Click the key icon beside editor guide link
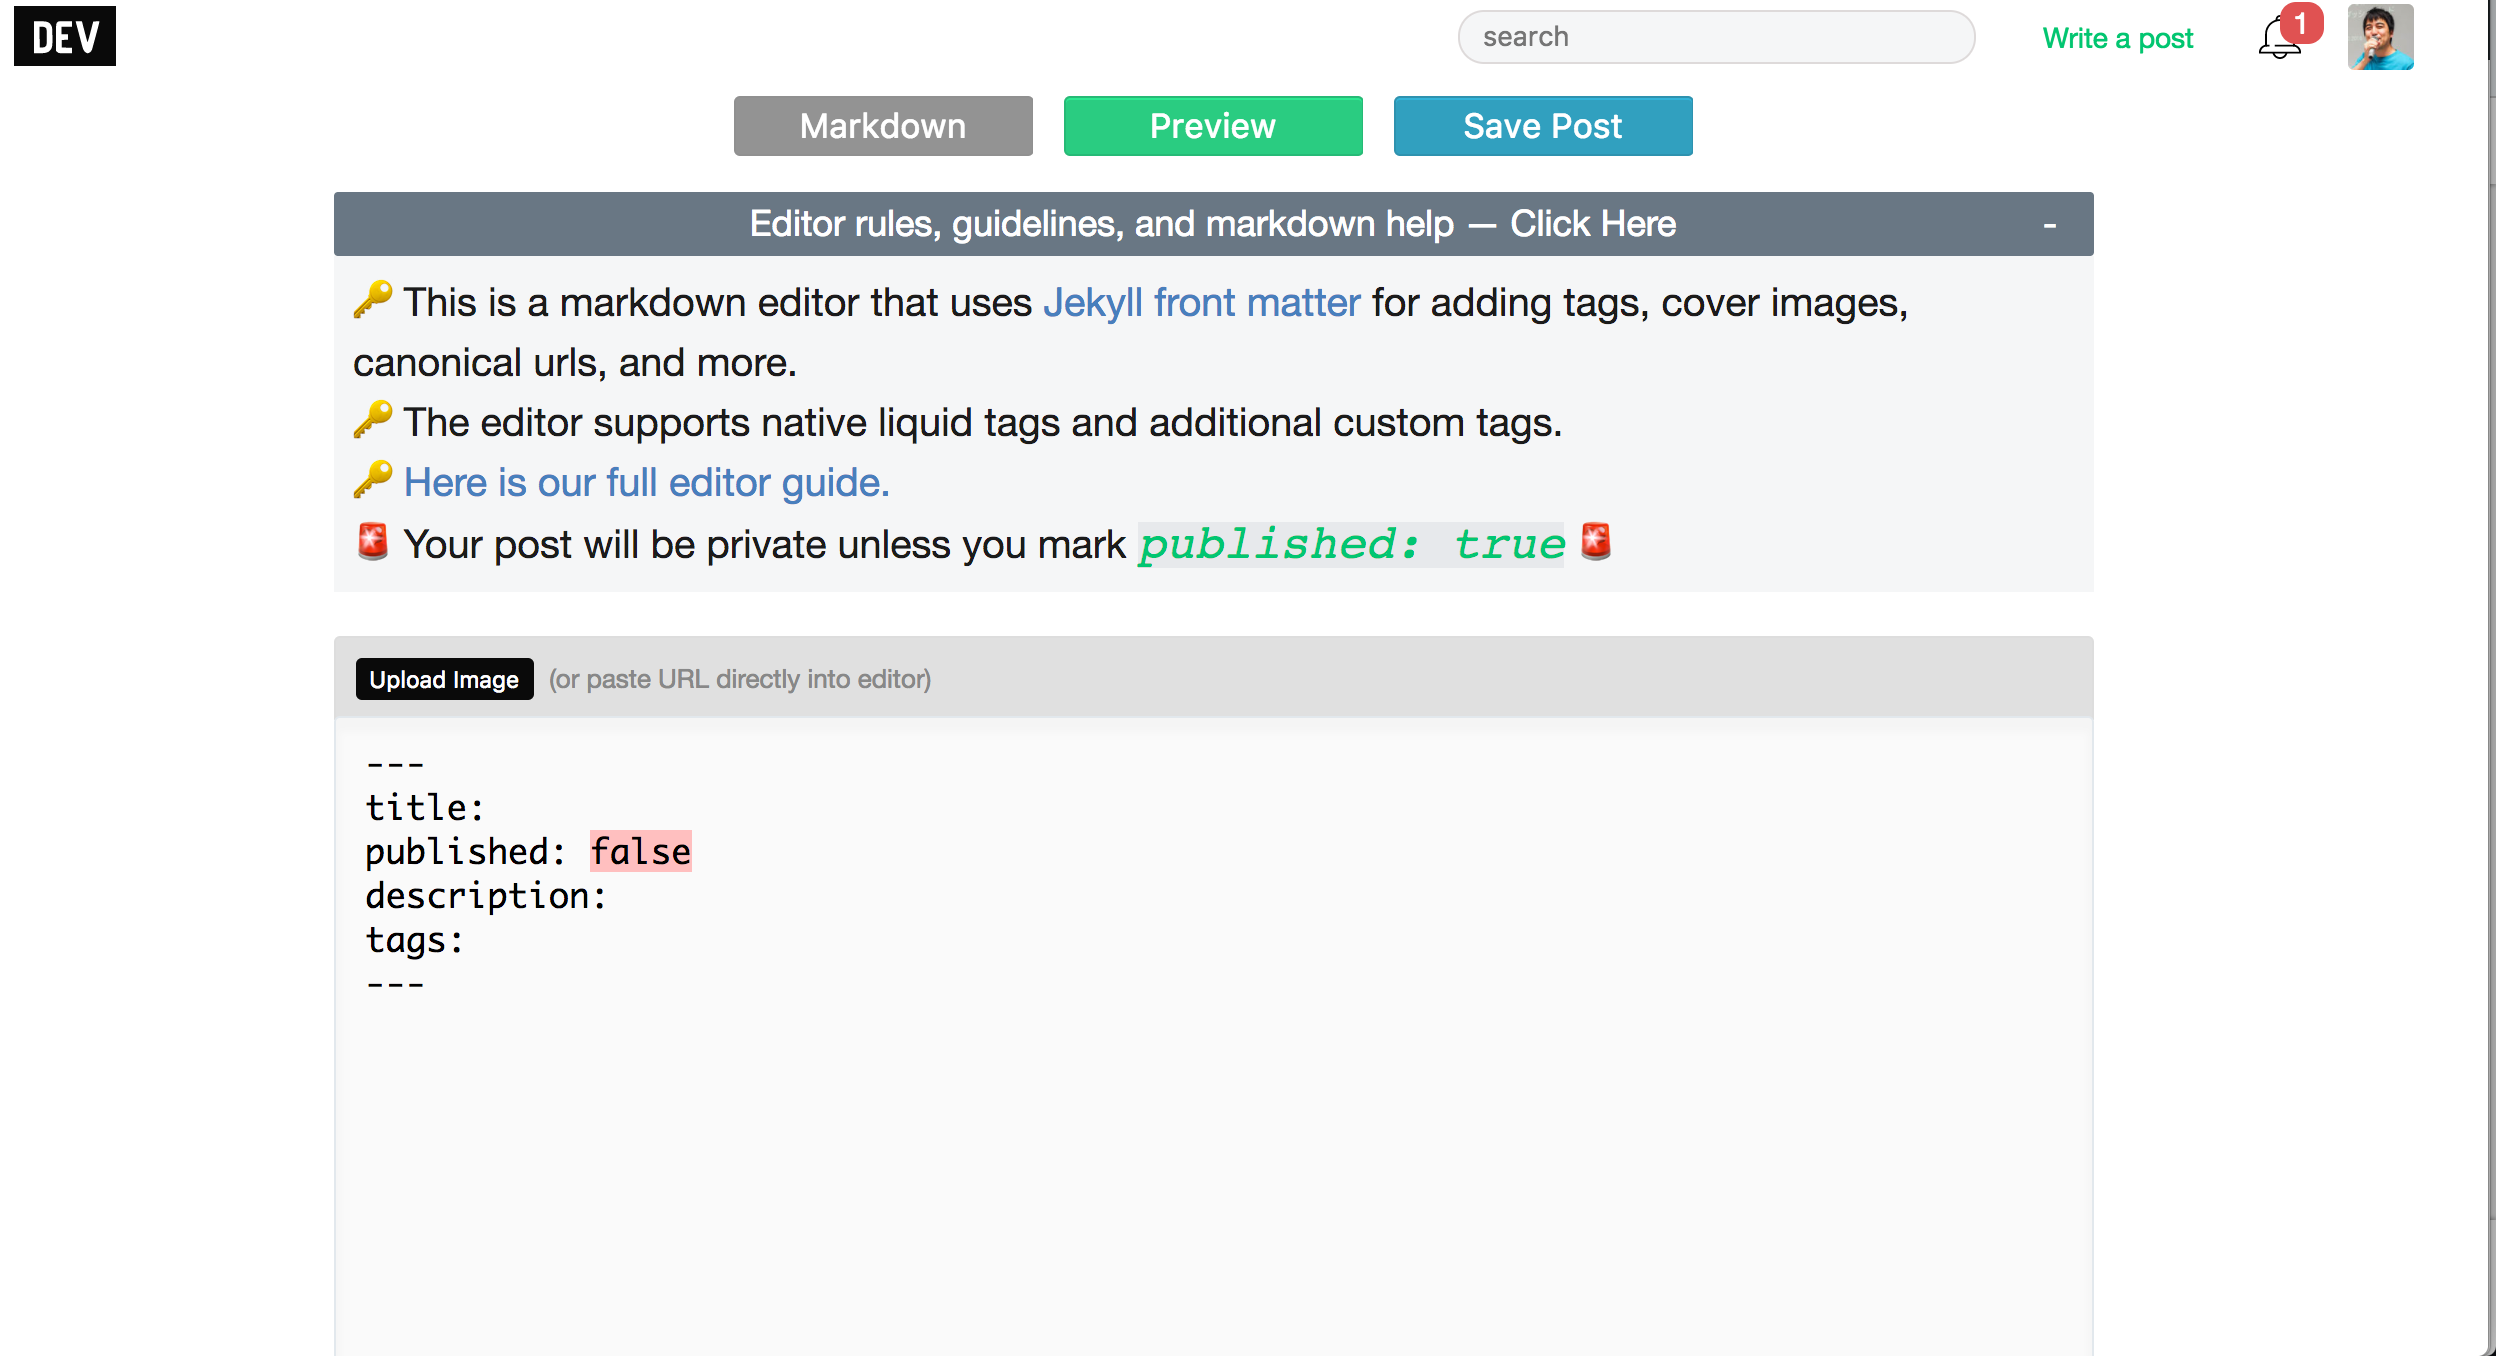Viewport: 2496px width, 1356px height. 373,480
